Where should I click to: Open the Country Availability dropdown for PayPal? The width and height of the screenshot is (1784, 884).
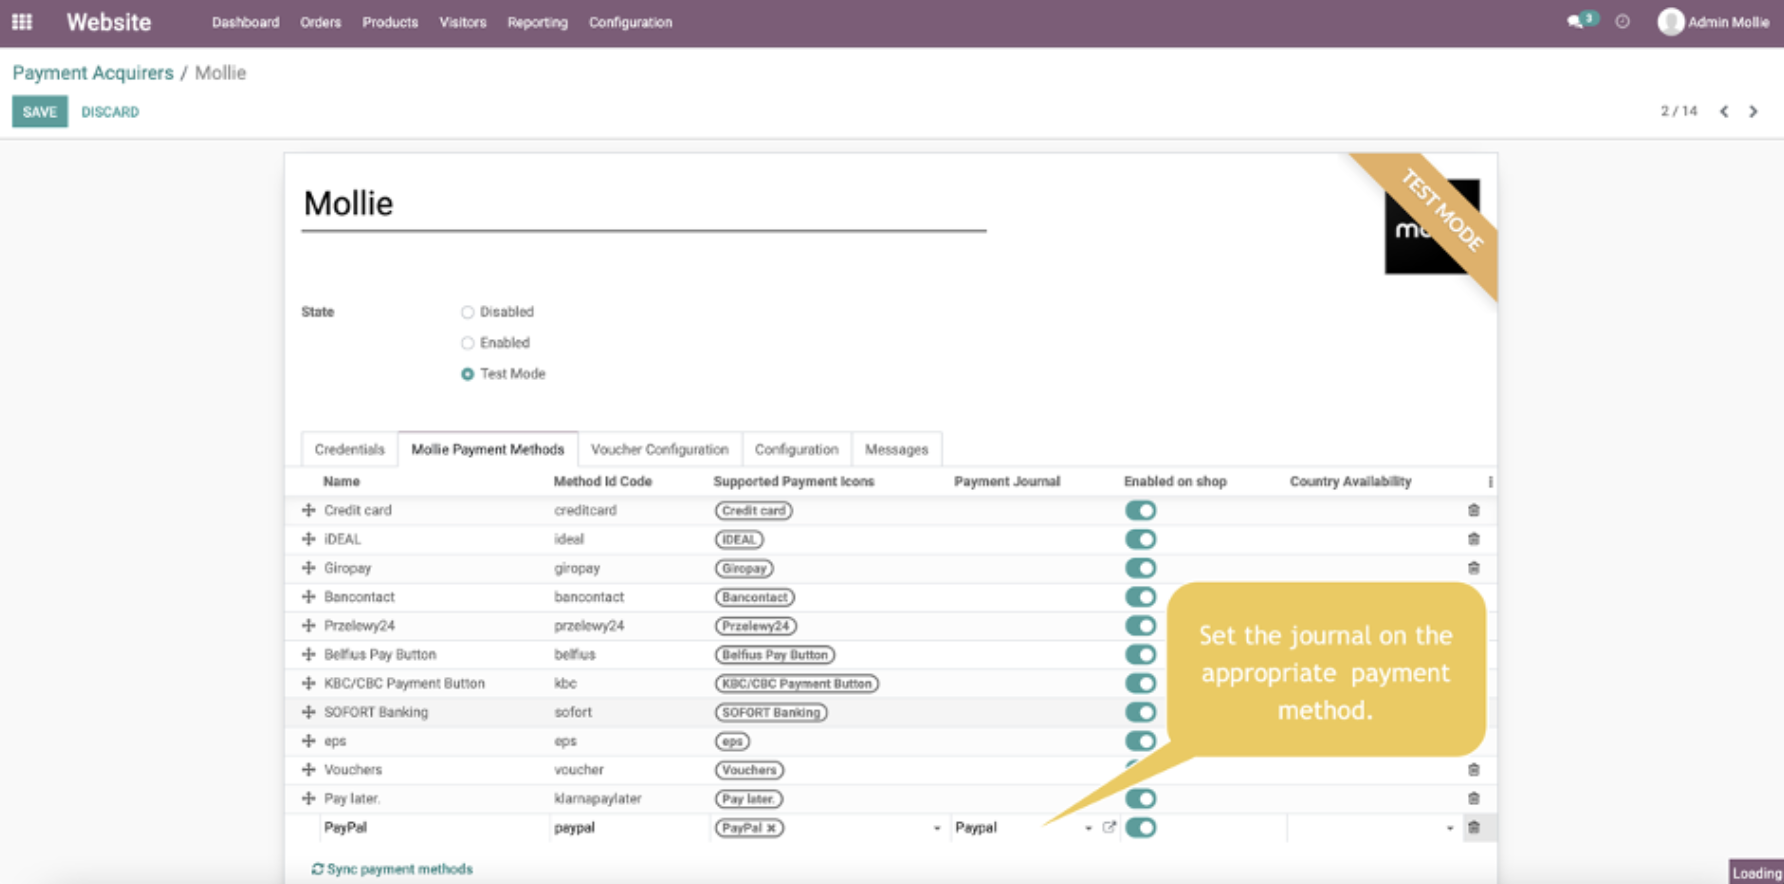click(x=1449, y=828)
